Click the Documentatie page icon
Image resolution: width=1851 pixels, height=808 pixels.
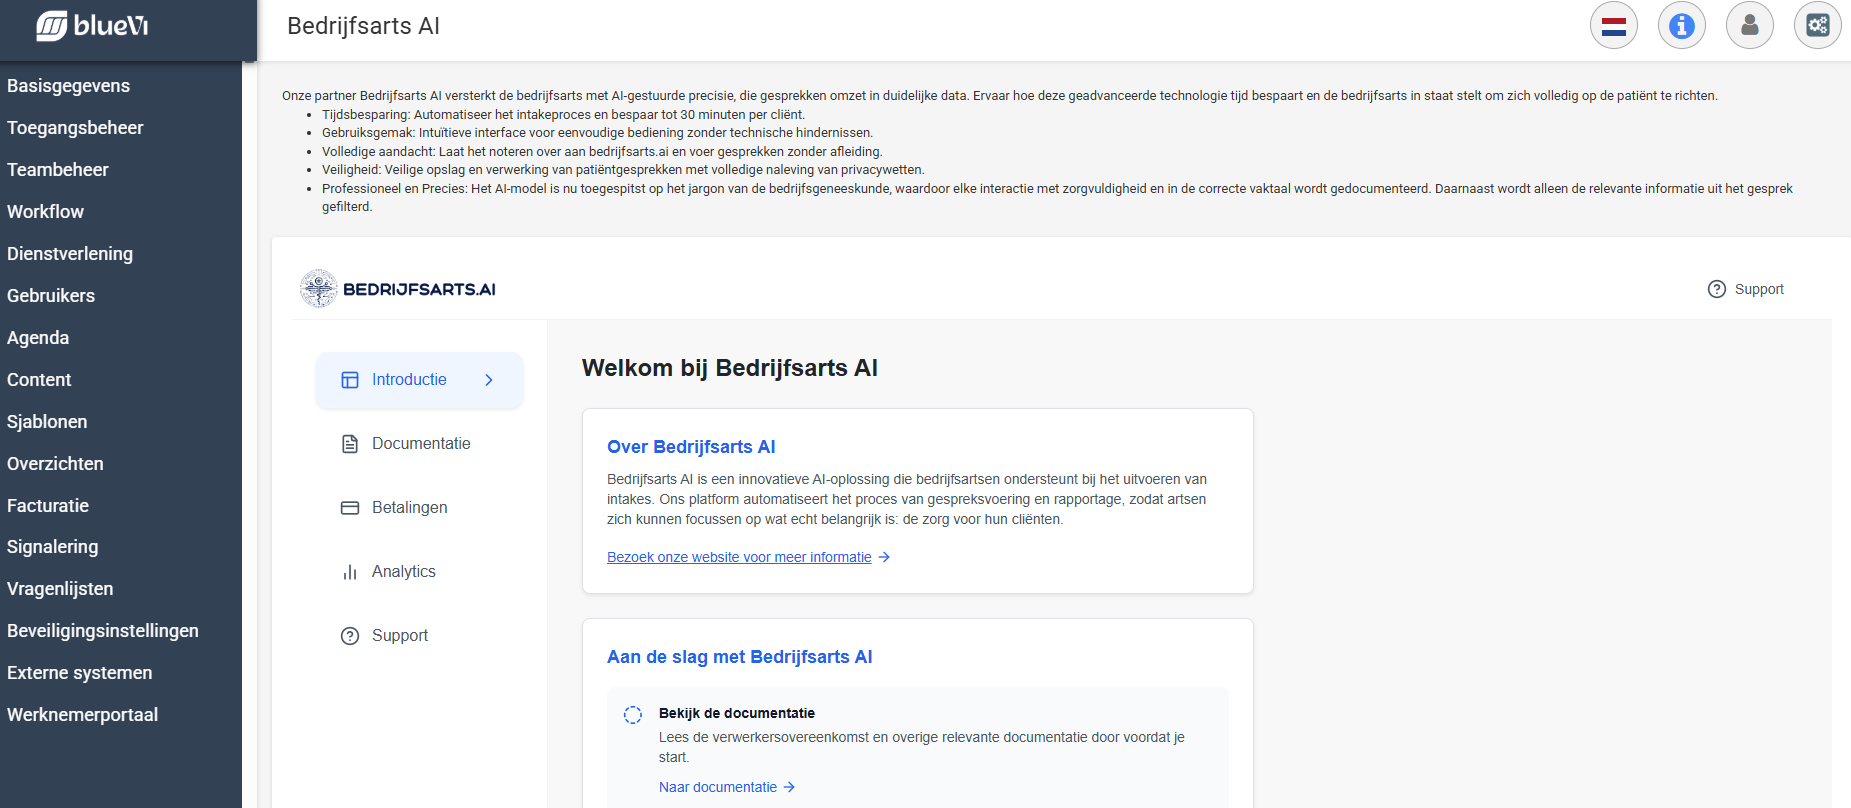pos(350,444)
